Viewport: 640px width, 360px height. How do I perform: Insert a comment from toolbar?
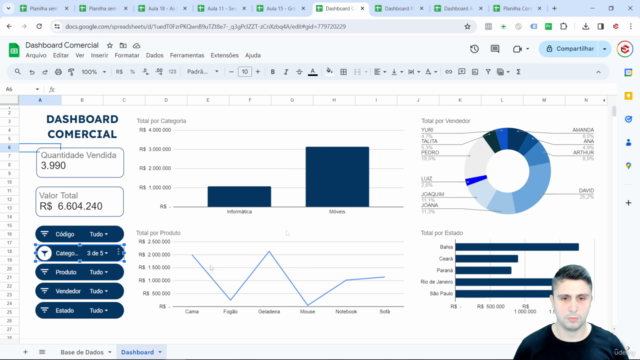(462, 72)
